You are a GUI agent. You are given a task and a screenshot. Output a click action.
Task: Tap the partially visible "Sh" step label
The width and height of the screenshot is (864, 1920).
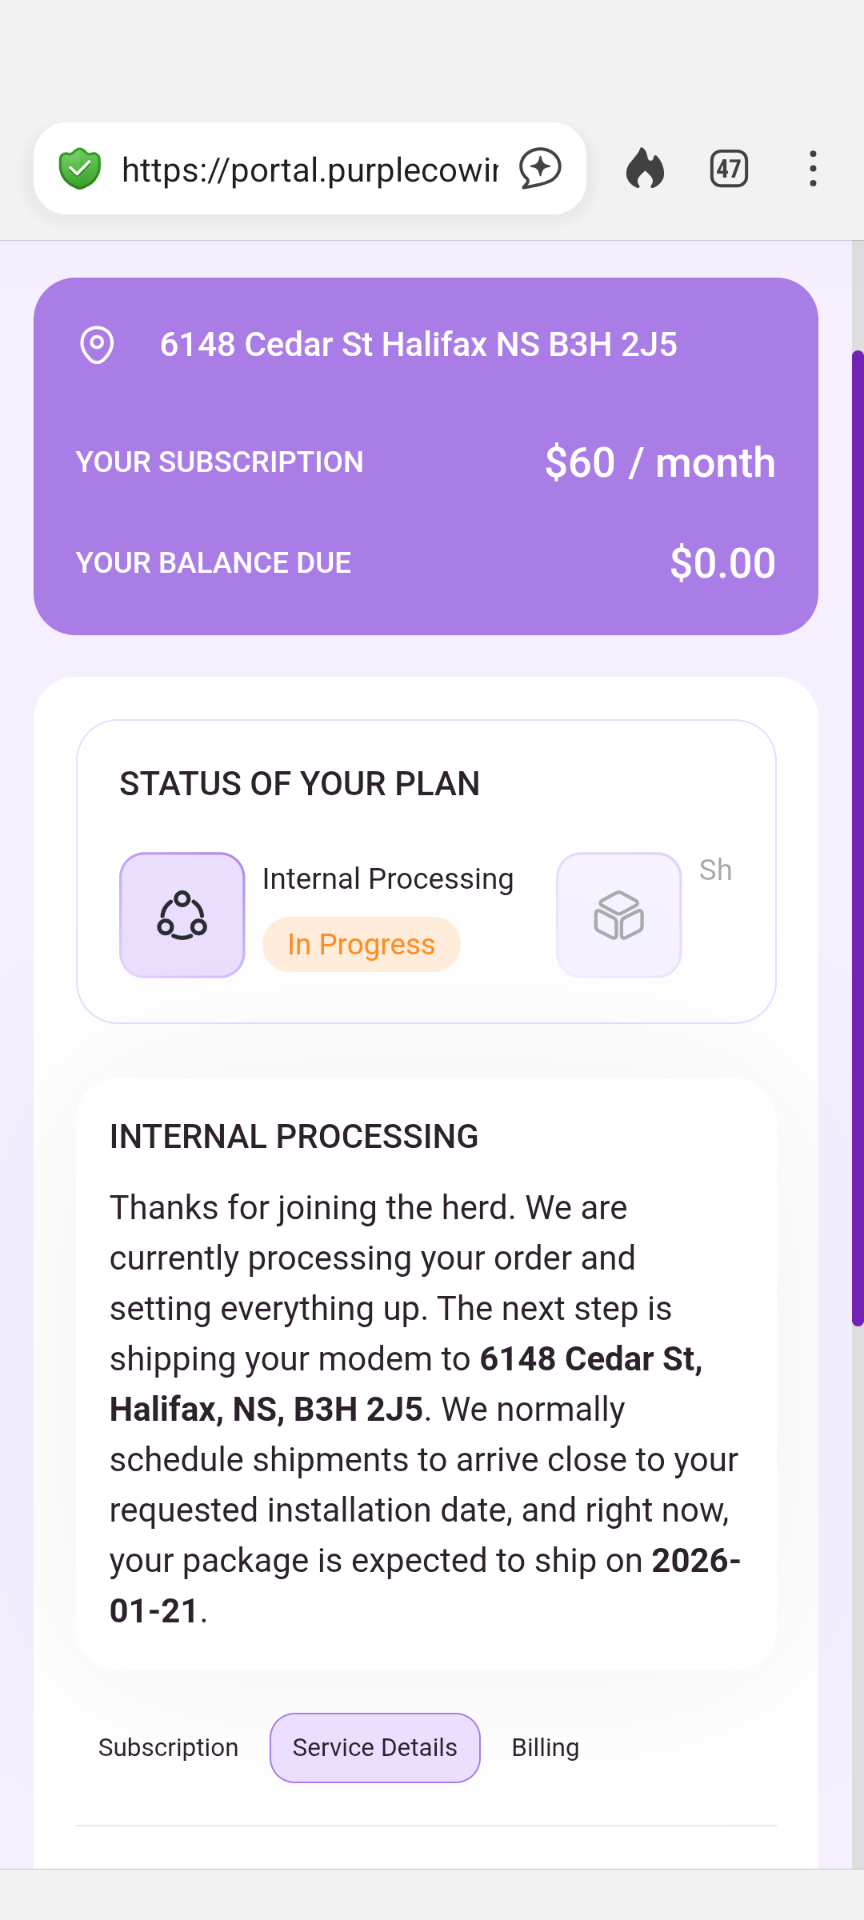point(716,870)
